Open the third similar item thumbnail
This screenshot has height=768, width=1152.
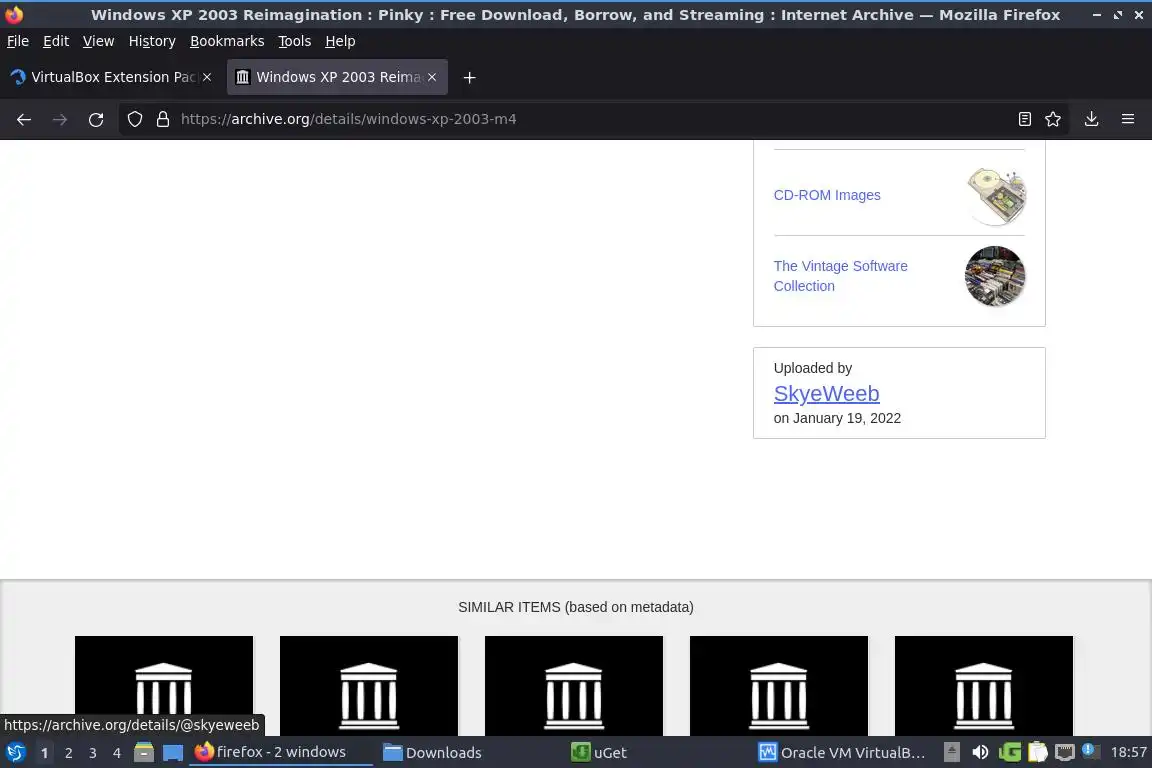point(574,686)
